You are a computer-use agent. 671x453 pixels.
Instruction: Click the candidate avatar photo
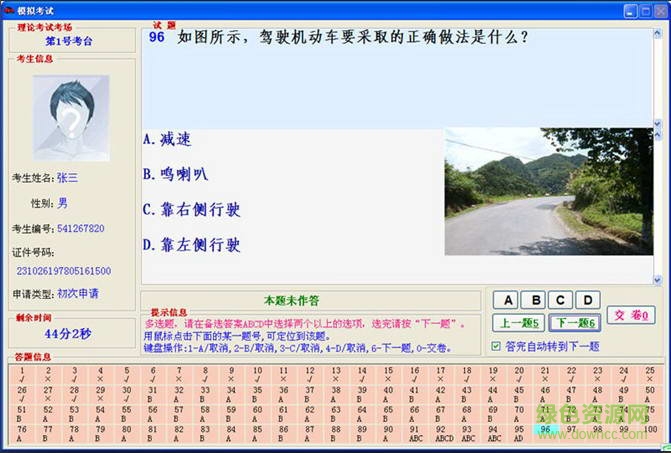[x=71, y=118]
